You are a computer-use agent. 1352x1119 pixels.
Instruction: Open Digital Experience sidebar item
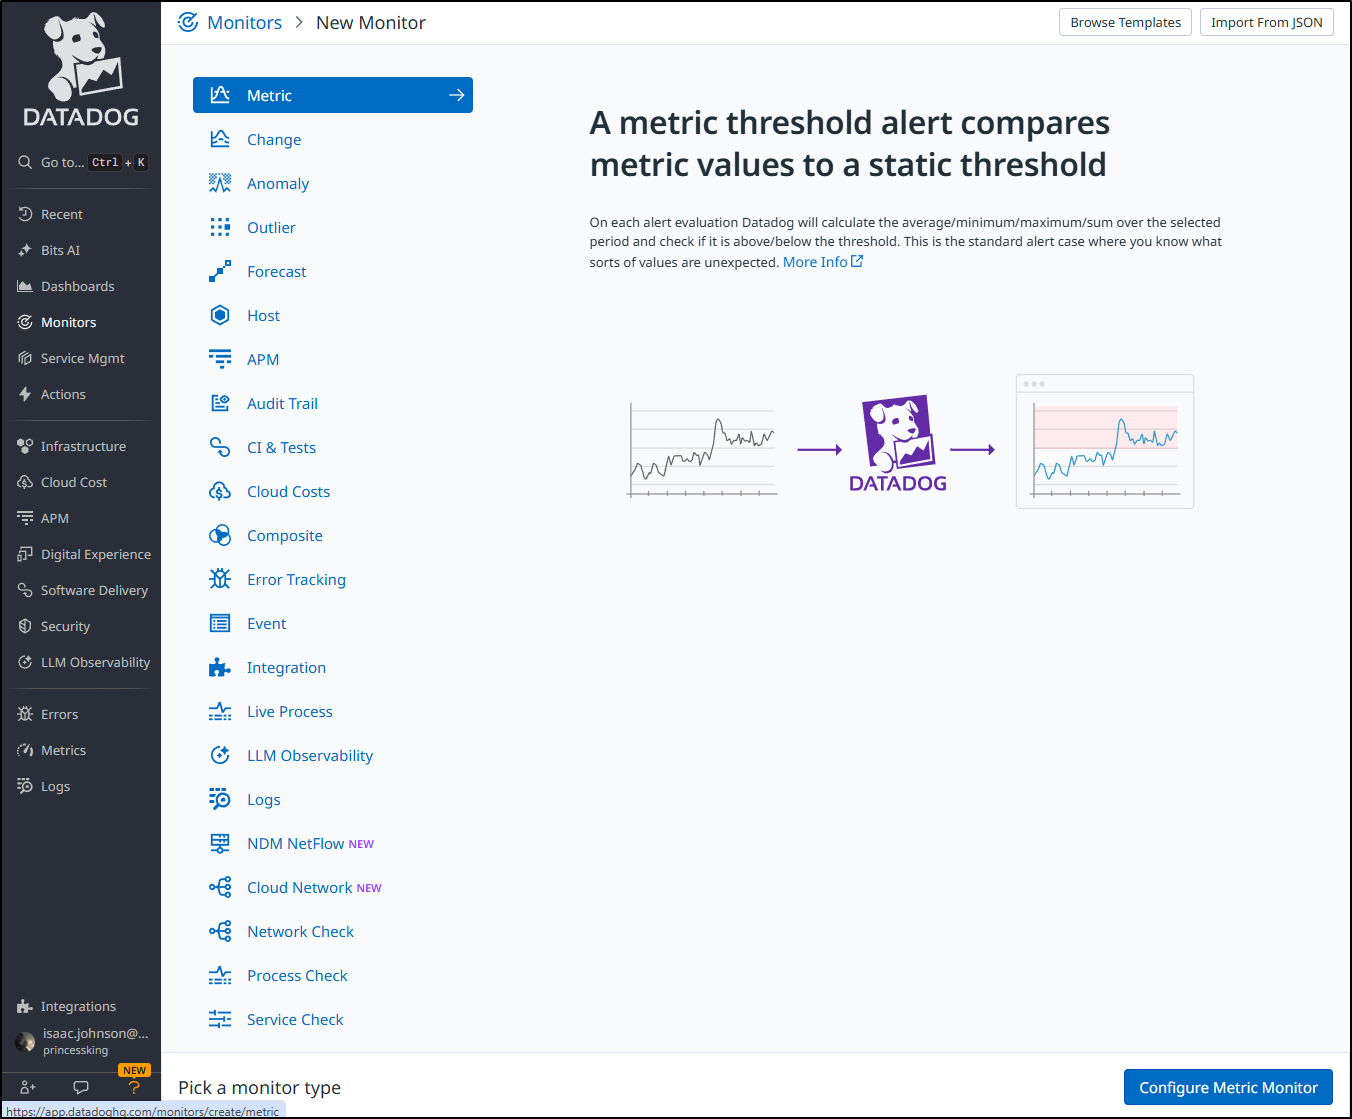tap(82, 554)
